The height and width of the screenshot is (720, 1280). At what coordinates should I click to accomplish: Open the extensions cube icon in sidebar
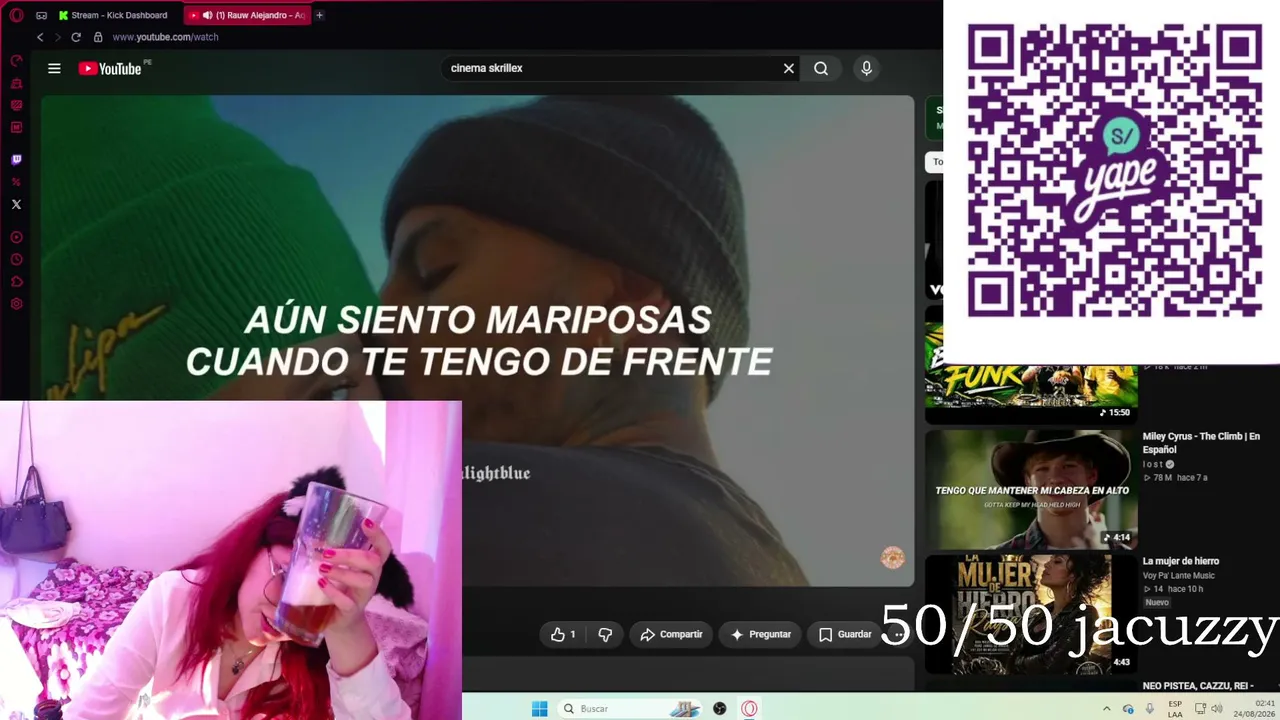[16, 282]
